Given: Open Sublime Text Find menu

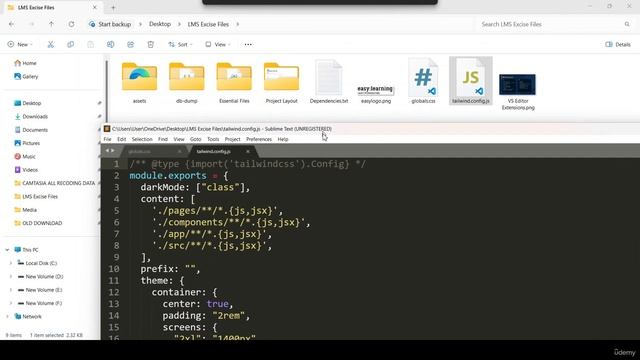Looking at the screenshot, I should [163, 139].
